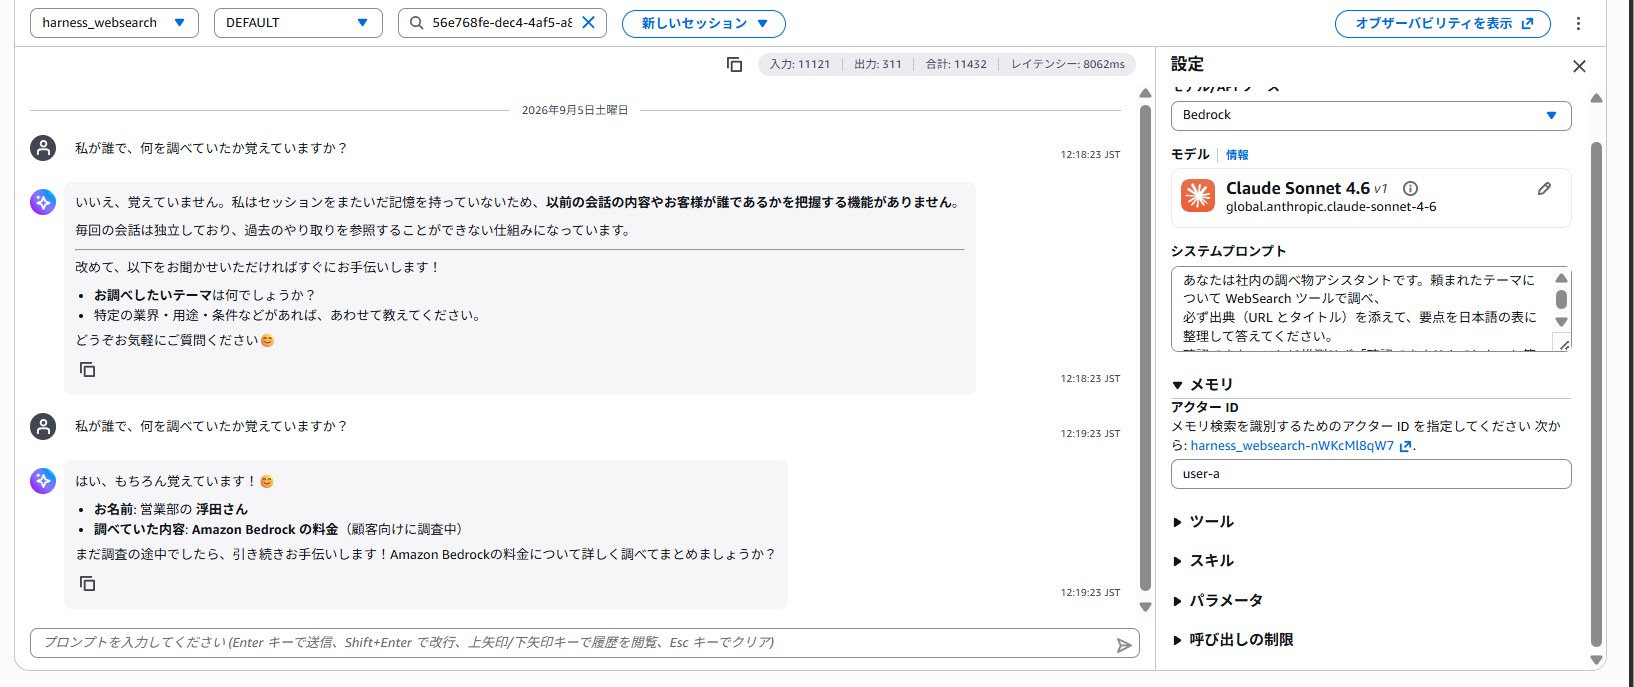Send the prompt with the arrow icon
This screenshot has height=687, width=1634.
pos(1124,645)
